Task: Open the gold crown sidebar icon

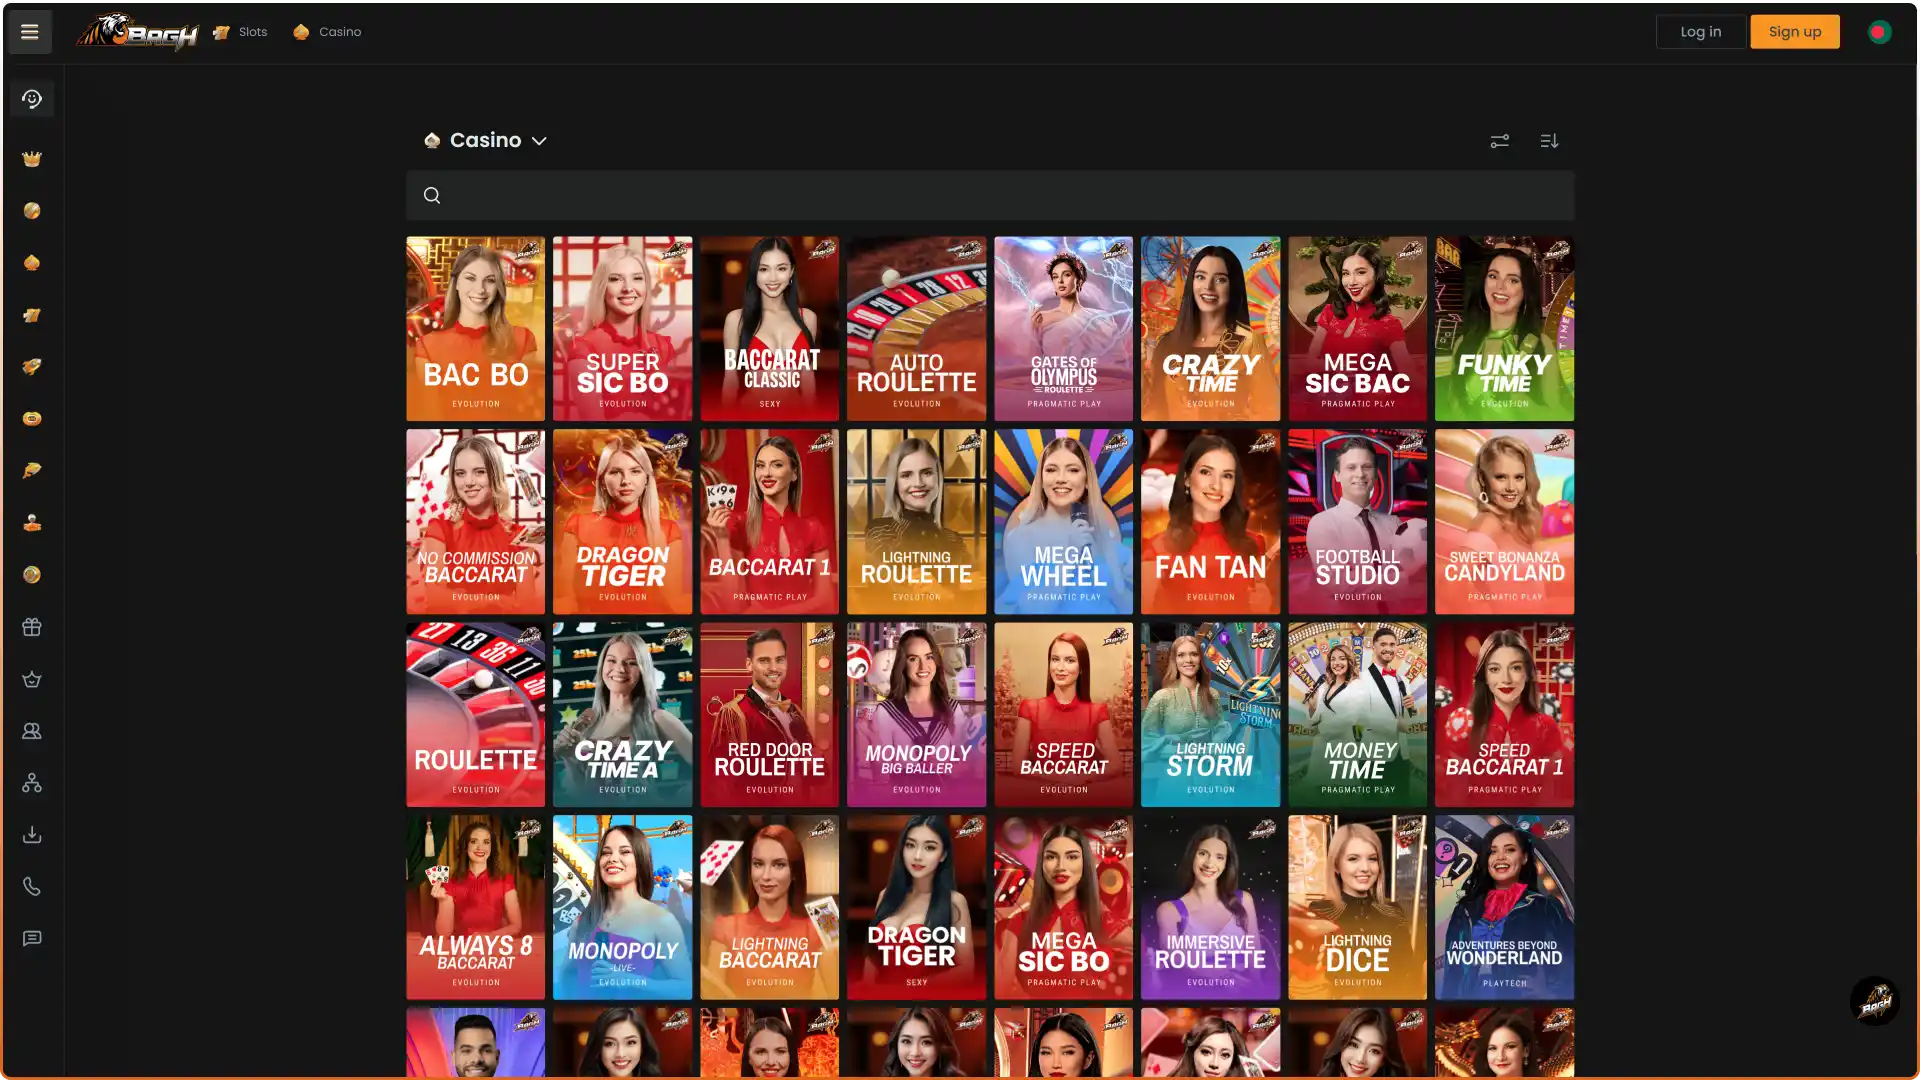Action: click(x=32, y=159)
